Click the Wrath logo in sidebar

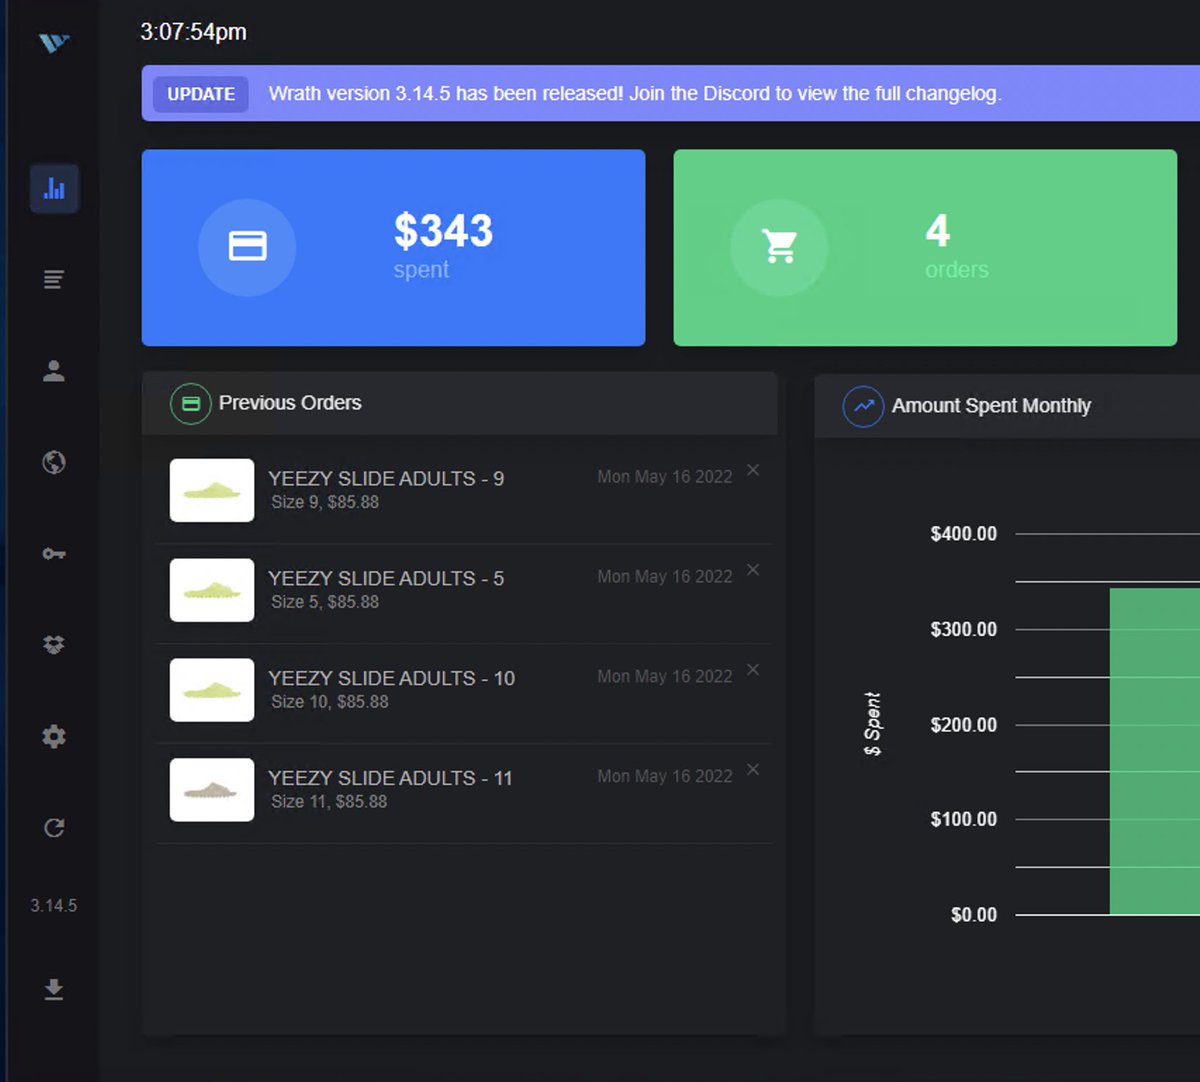coord(54,43)
